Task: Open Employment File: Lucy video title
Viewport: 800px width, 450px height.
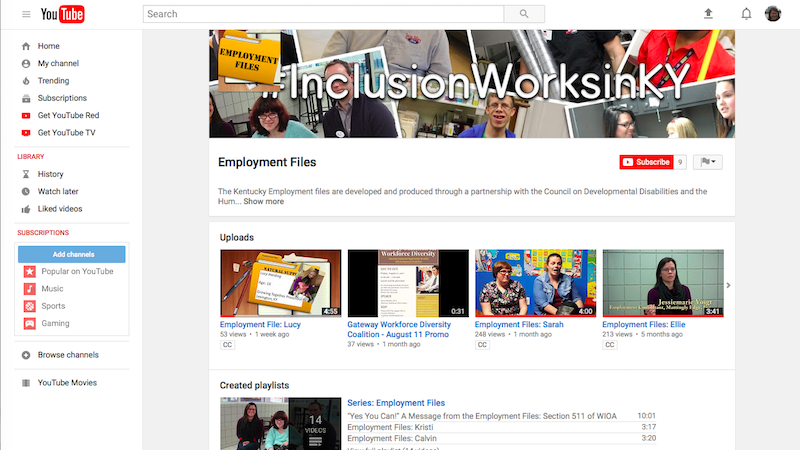Action: [260, 324]
